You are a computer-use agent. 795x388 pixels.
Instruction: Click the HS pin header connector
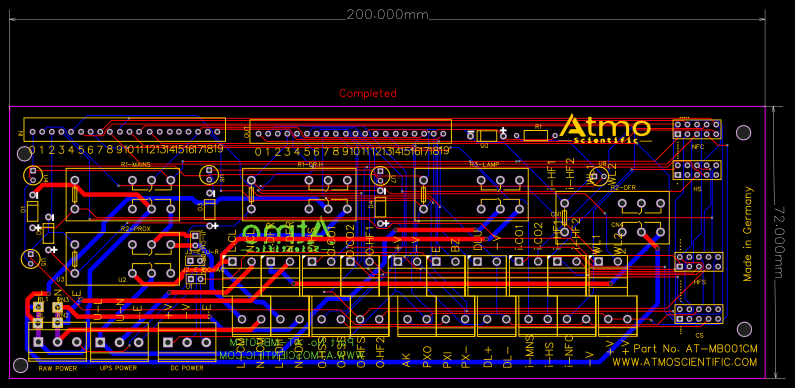pos(697,170)
